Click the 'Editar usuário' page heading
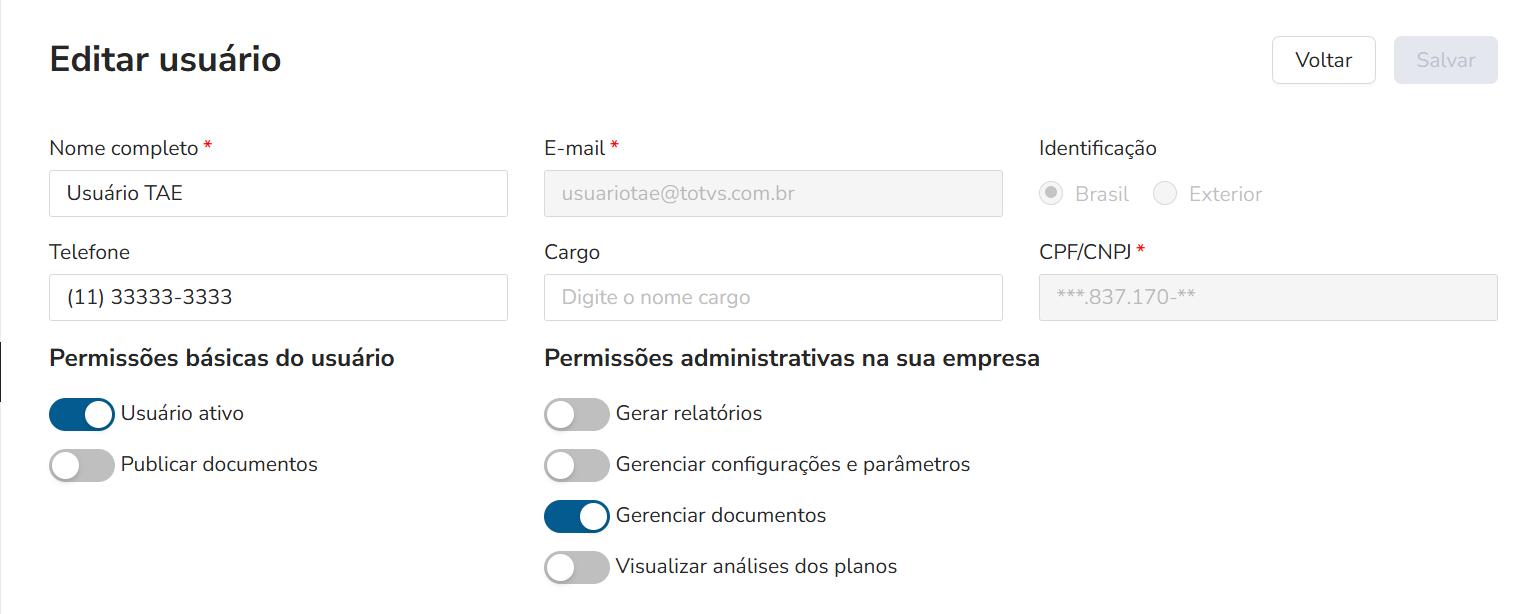This screenshot has width=1532, height=614. pos(165,60)
